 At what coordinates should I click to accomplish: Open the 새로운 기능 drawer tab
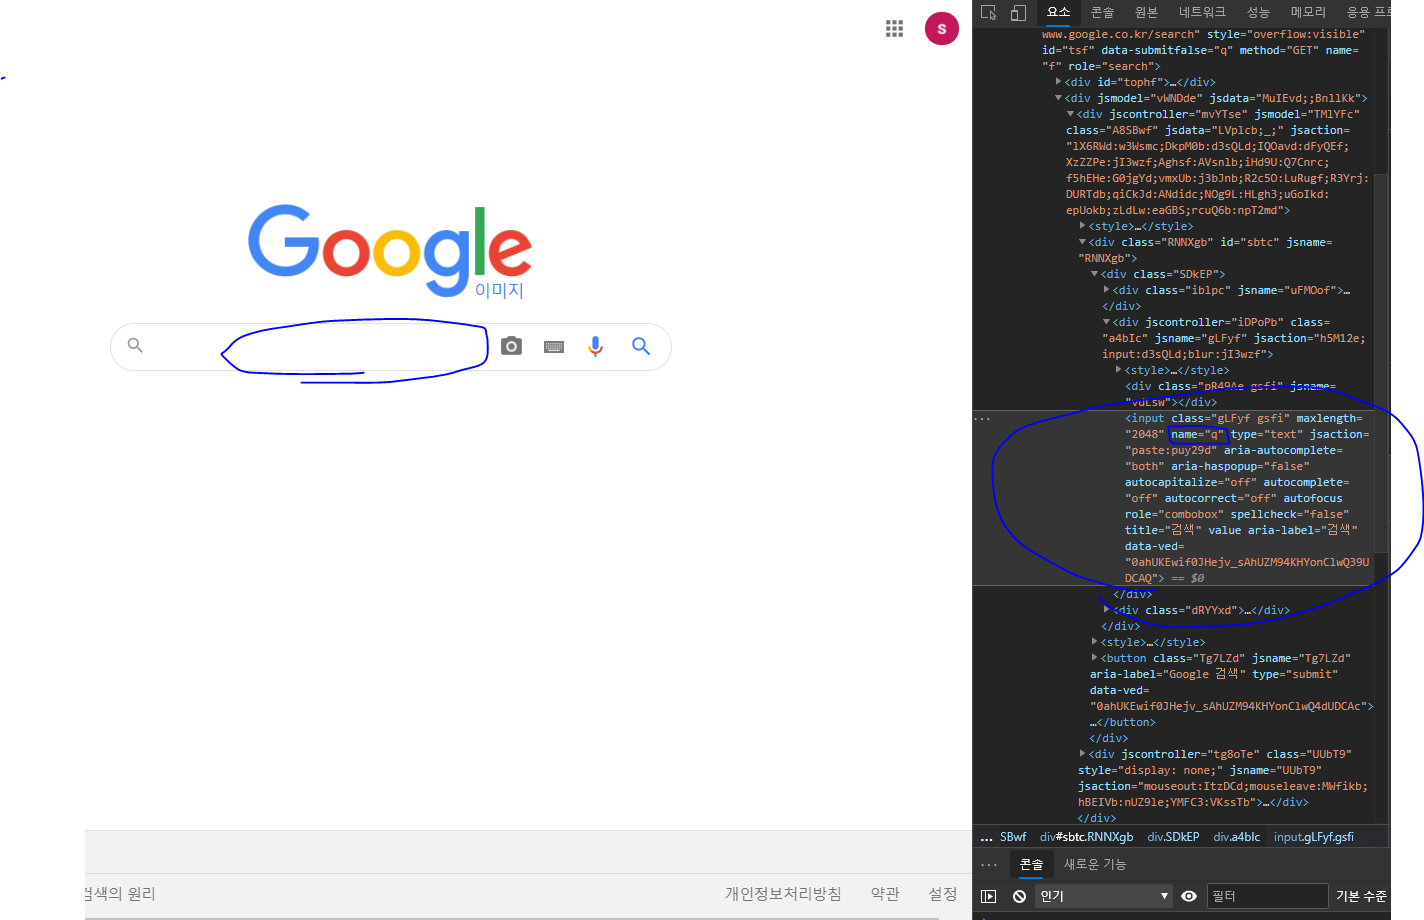(1095, 864)
